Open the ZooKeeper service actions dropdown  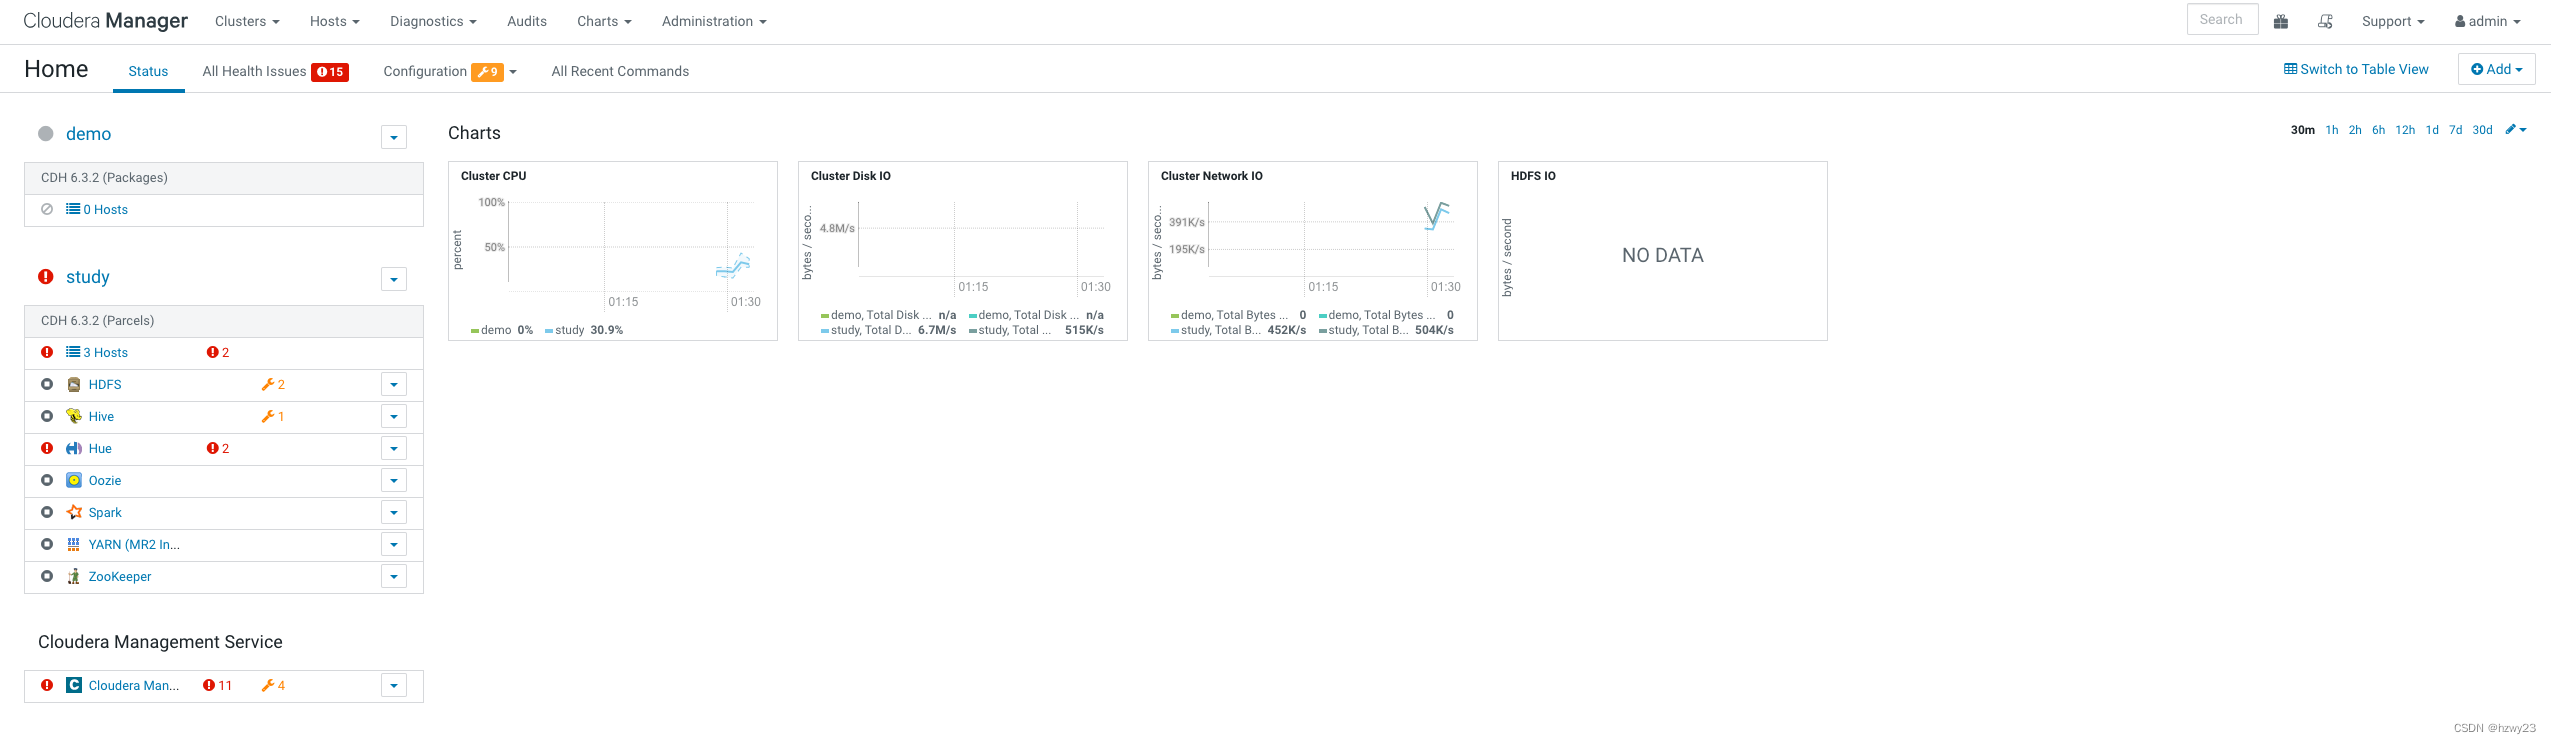point(394,577)
